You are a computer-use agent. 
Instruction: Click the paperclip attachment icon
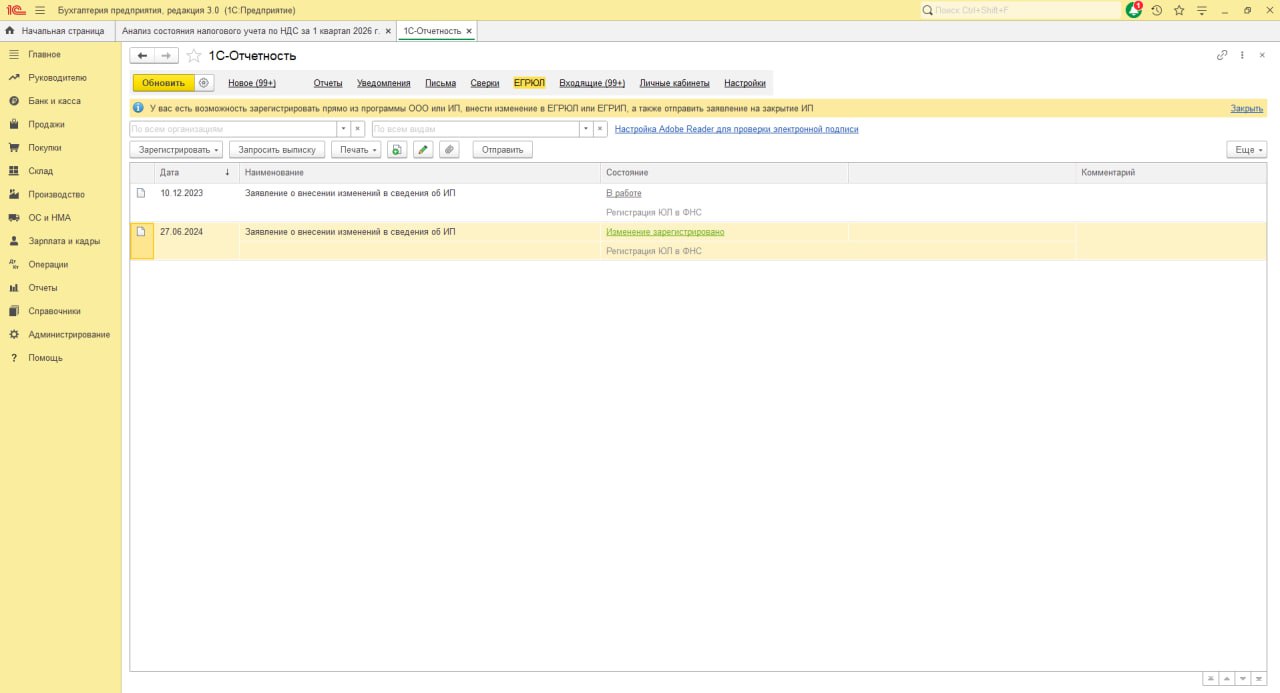449,150
